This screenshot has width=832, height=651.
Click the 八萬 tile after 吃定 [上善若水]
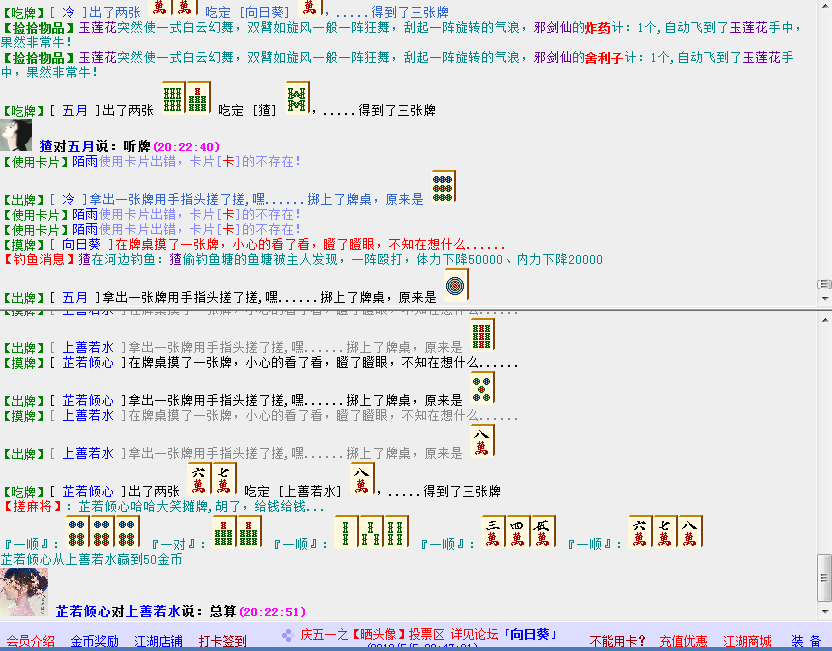(x=362, y=479)
